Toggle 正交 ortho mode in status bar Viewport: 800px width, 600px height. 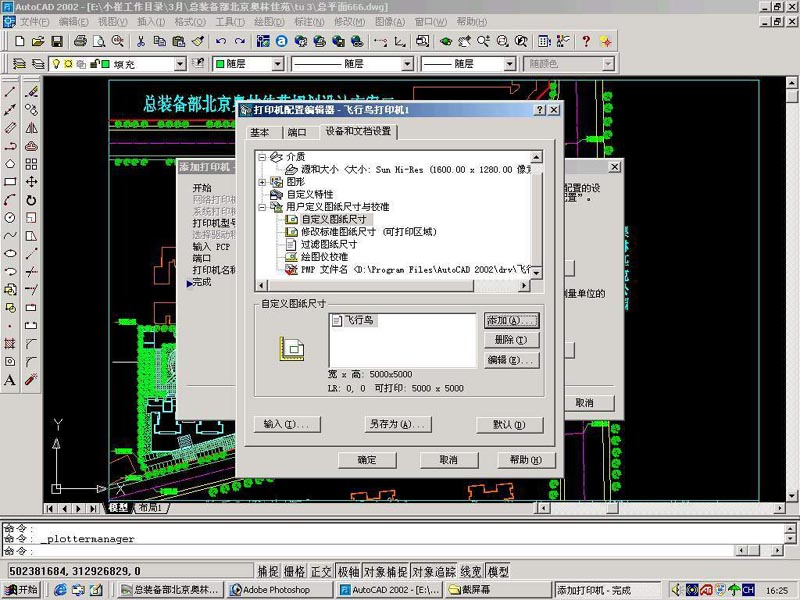321,571
